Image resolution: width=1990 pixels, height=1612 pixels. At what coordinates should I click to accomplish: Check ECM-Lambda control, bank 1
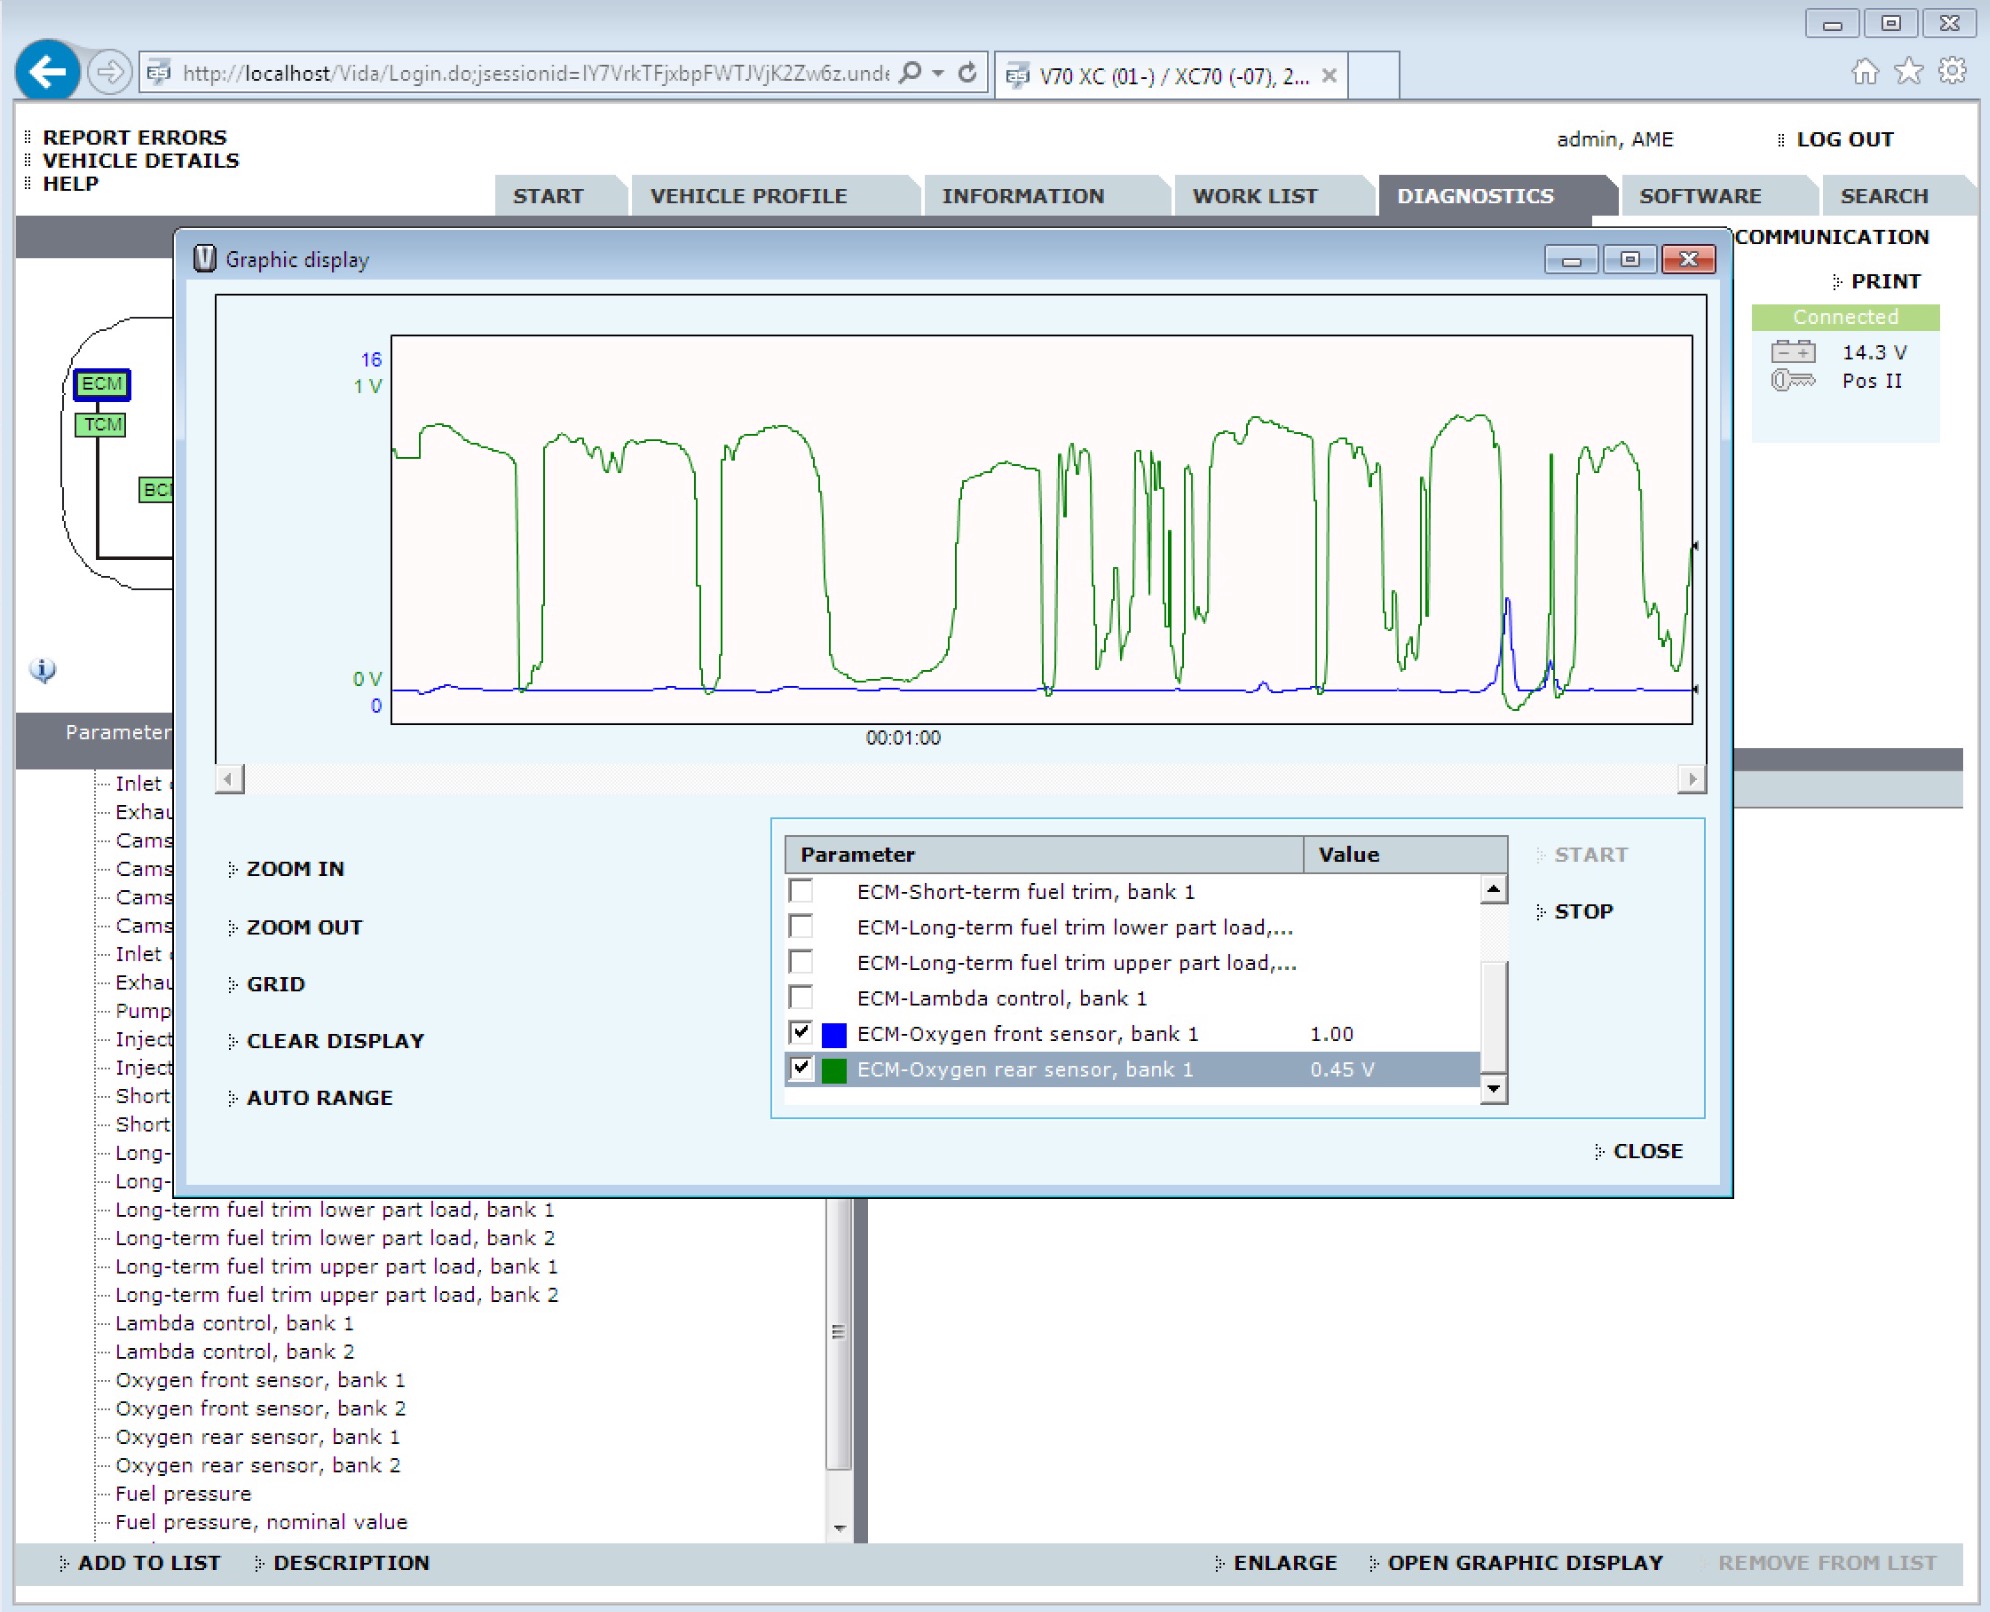[801, 997]
